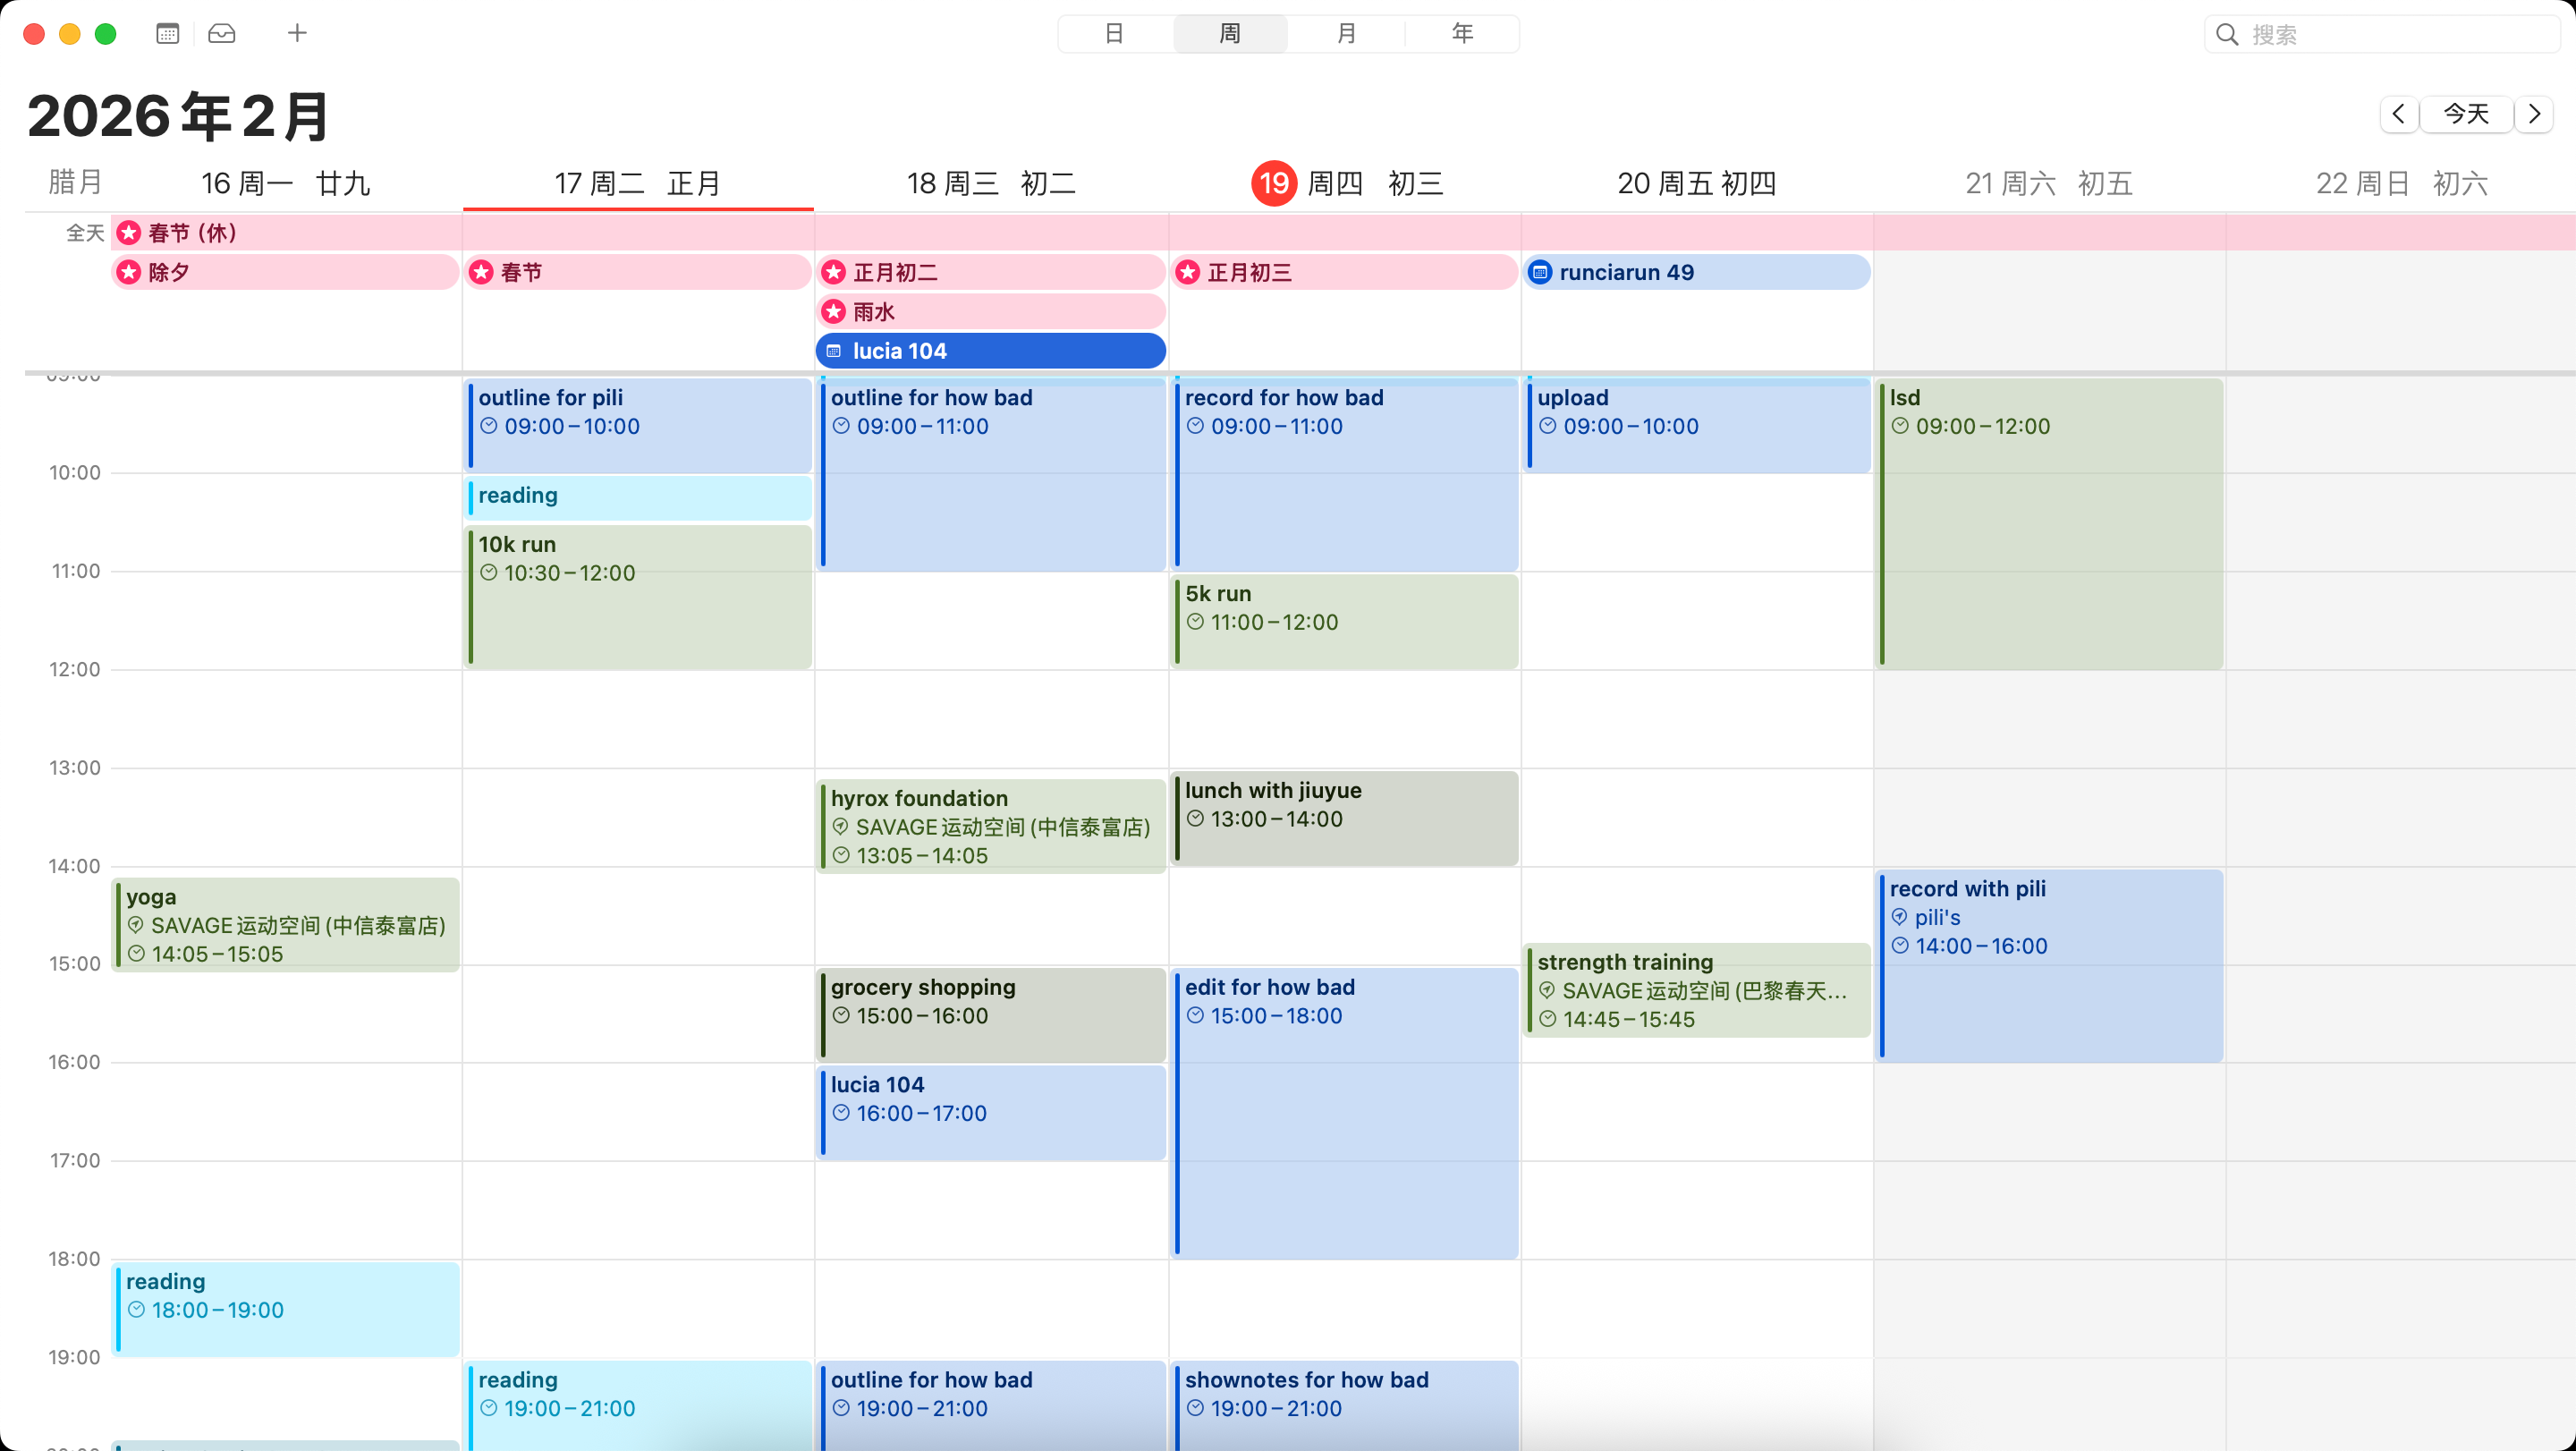Open the inbox tray icon
The image size is (2576, 1451).
(x=221, y=33)
